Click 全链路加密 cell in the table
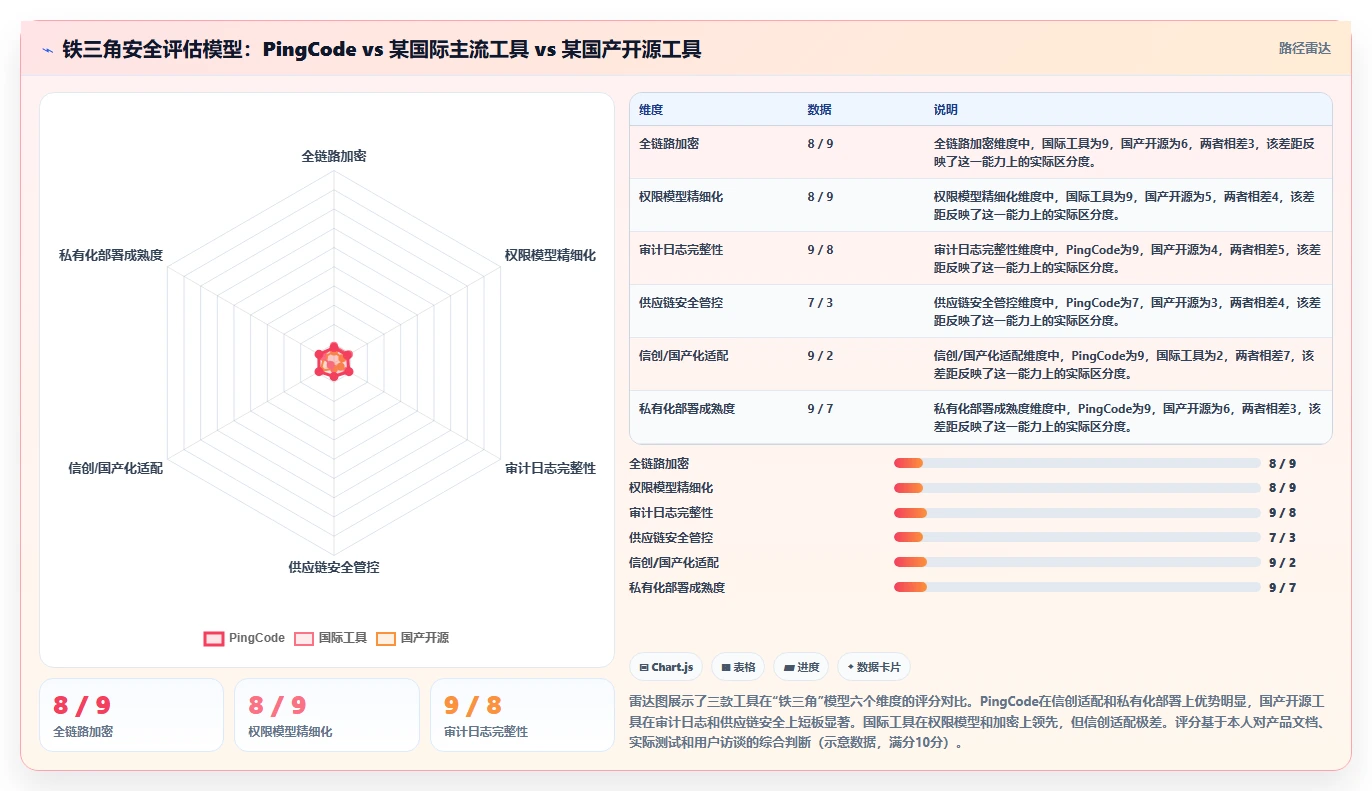 click(669, 144)
